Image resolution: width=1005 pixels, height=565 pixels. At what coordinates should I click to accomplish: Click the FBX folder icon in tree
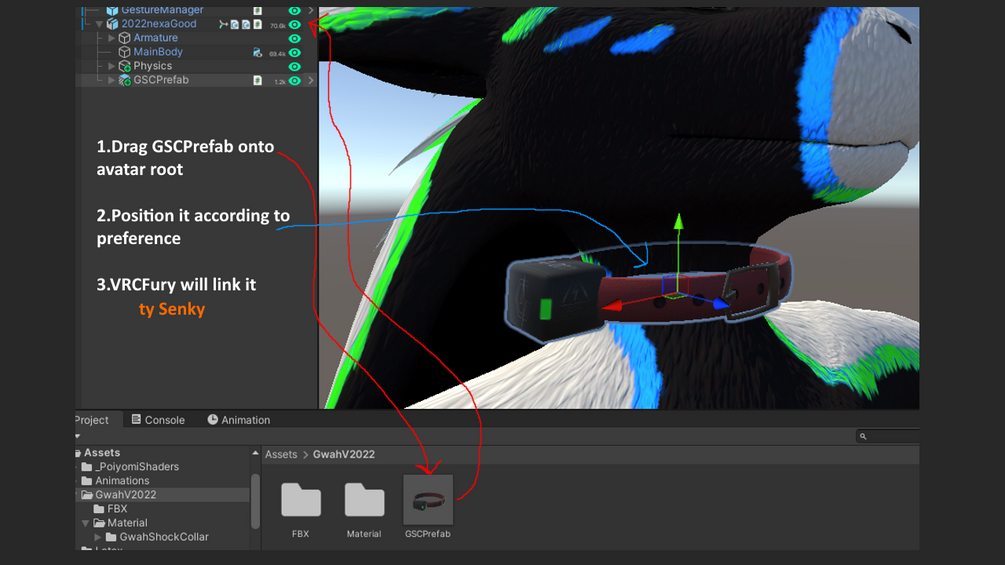[x=99, y=509]
